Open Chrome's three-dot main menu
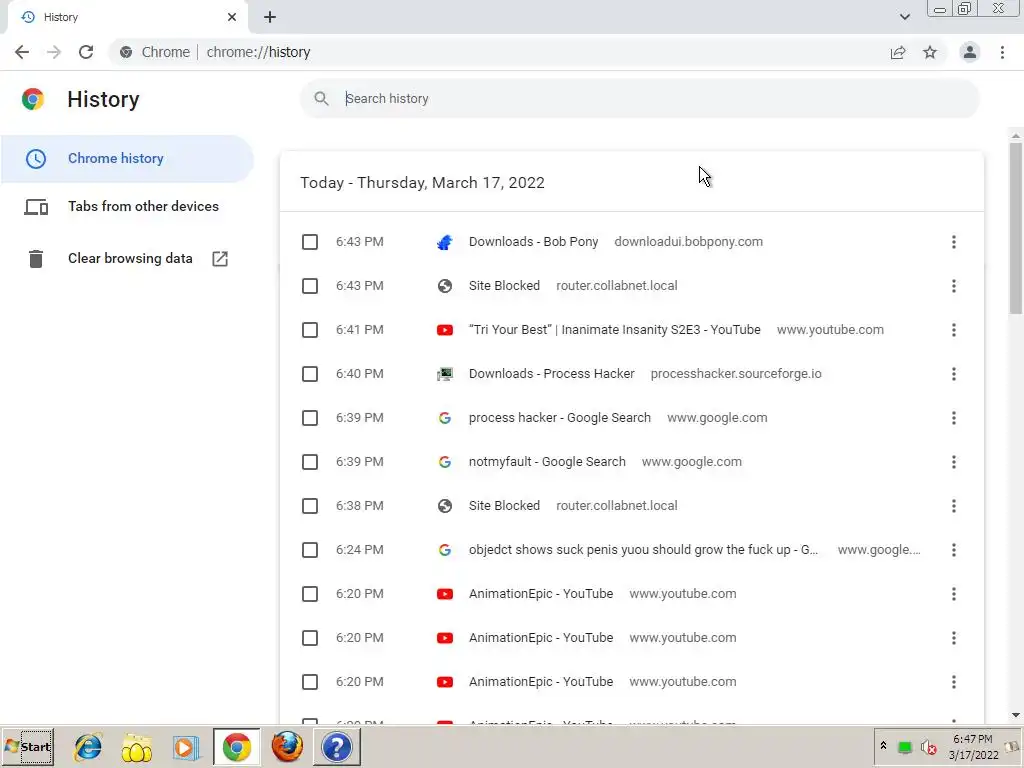The image size is (1024, 768). point(1002,52)
